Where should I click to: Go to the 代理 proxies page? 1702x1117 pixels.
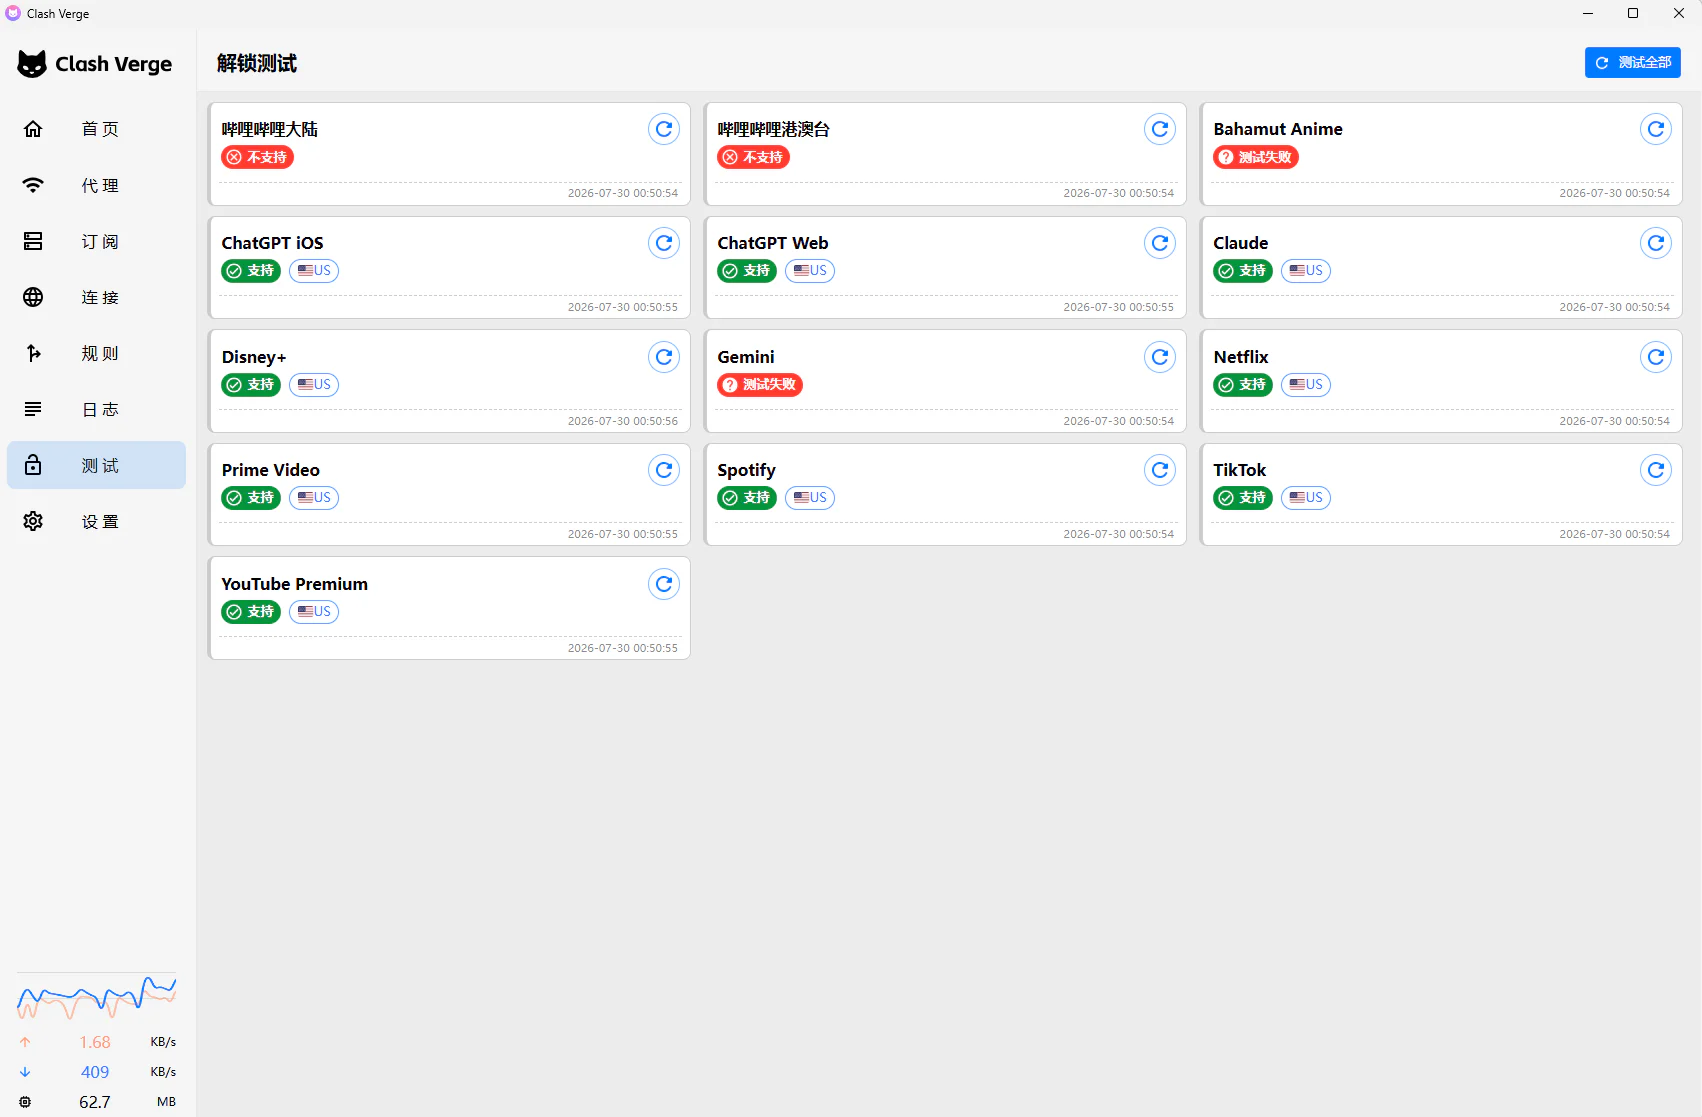click(96, 185)
